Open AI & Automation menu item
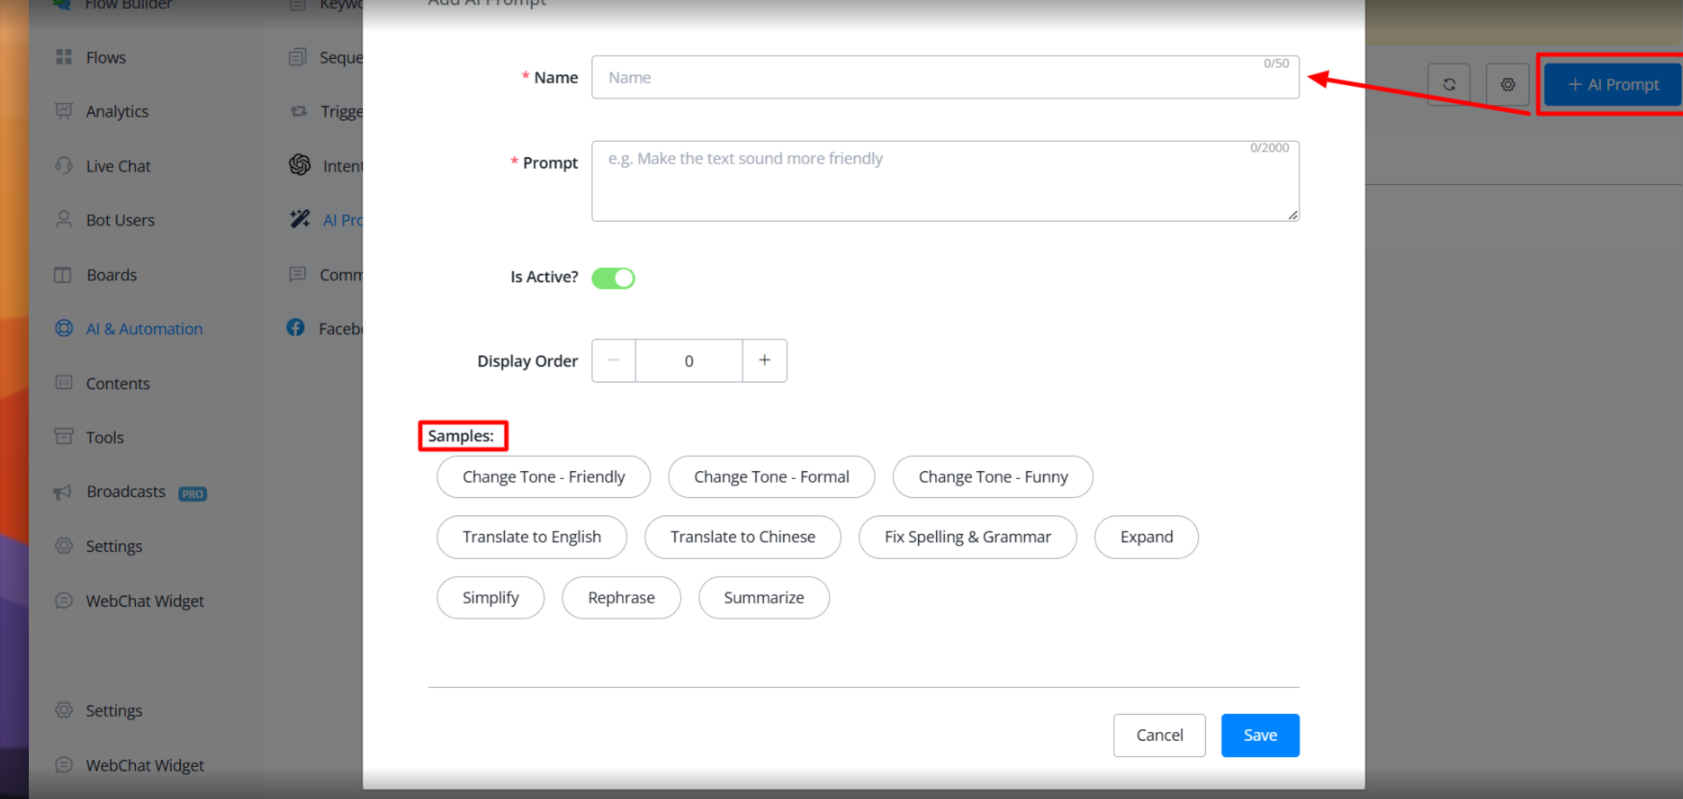This screenshot has height=799, width=1683. pos(144,329)
